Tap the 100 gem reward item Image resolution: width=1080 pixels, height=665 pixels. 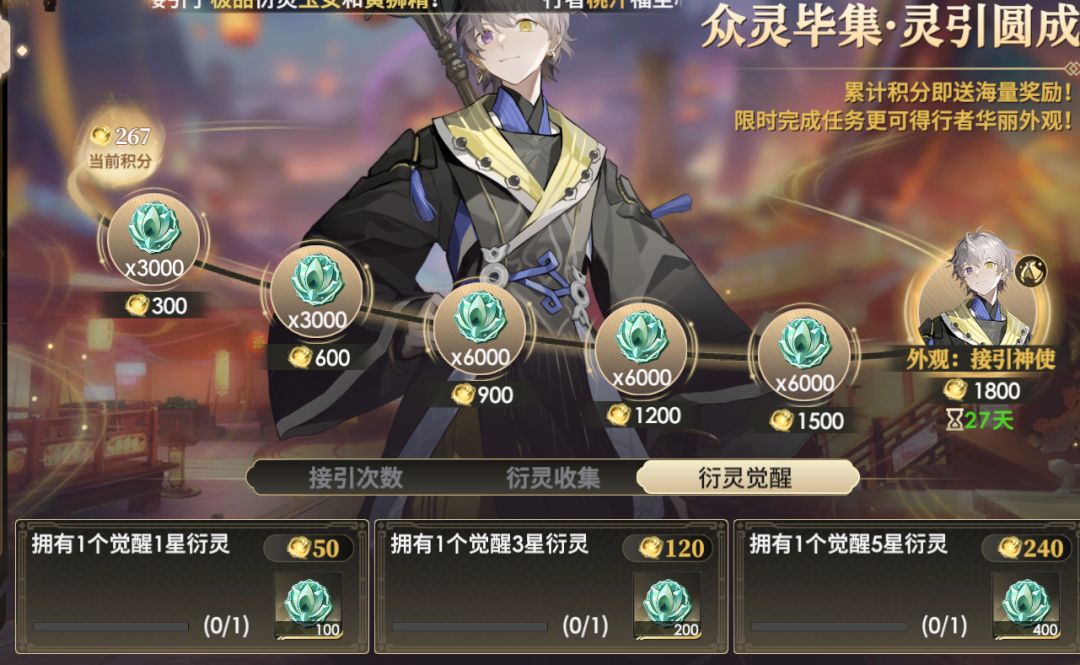[x=308, y=606]
